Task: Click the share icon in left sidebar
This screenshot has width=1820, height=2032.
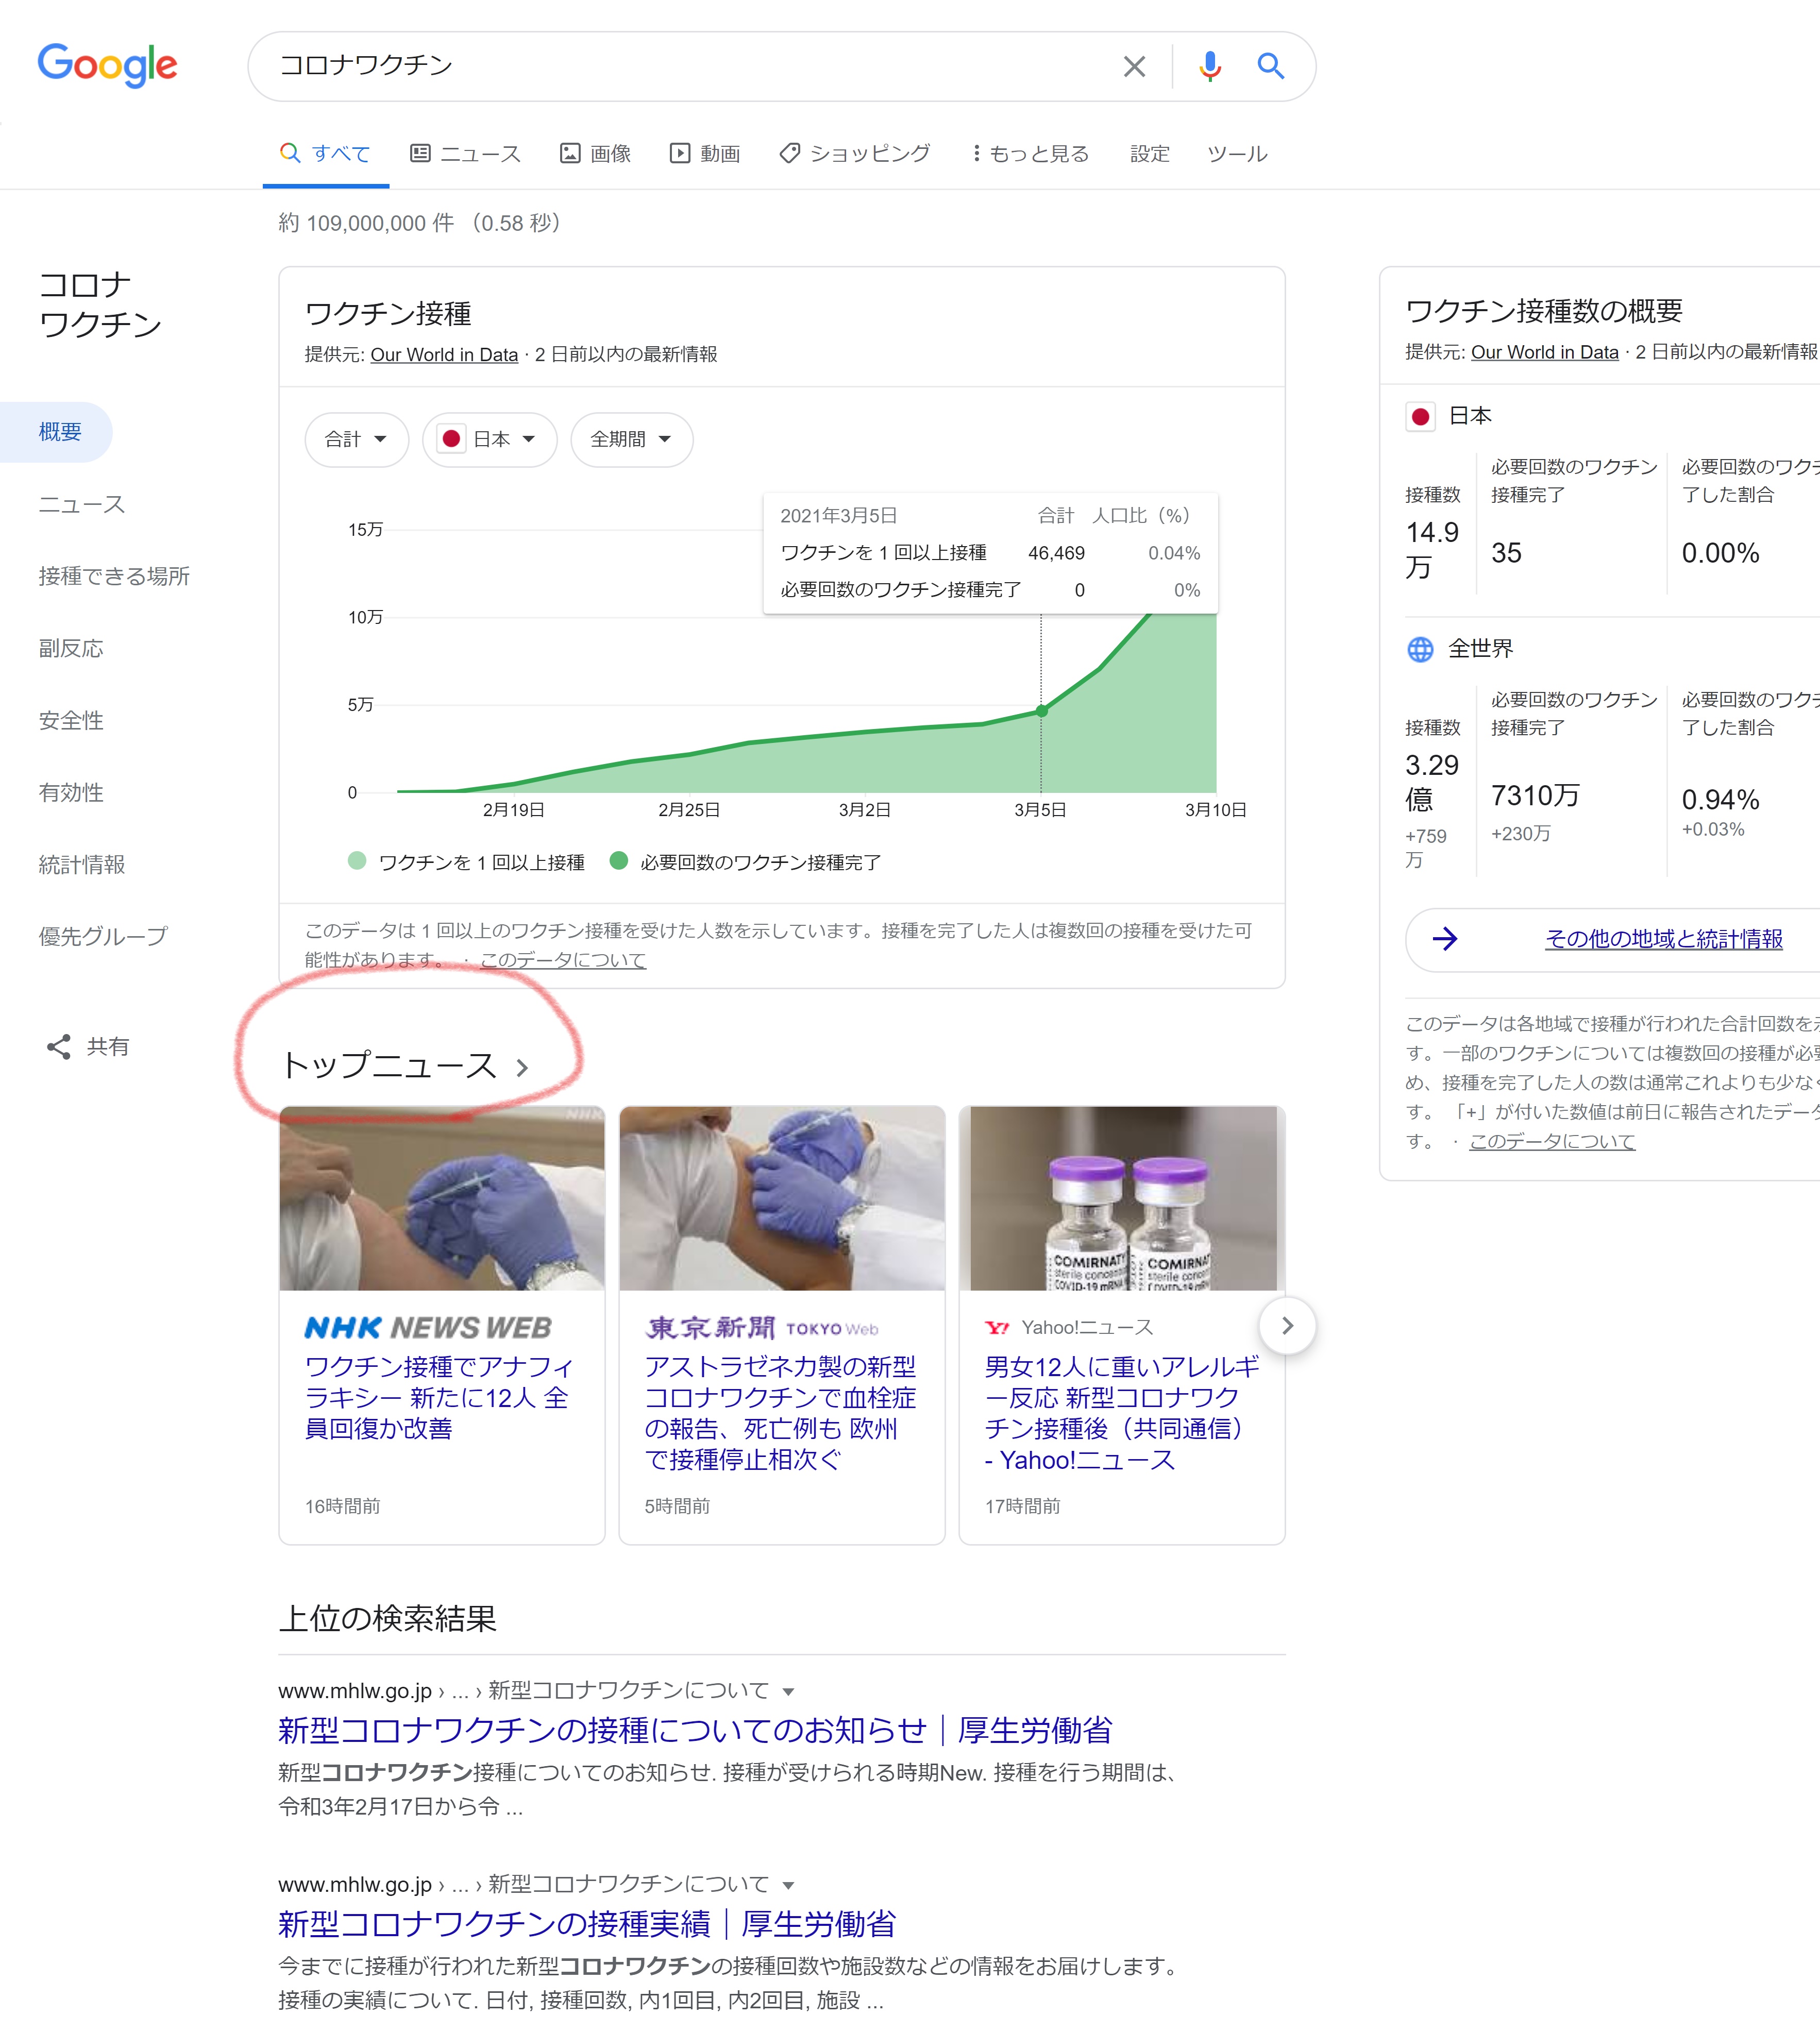Action: pos(59,1047)
